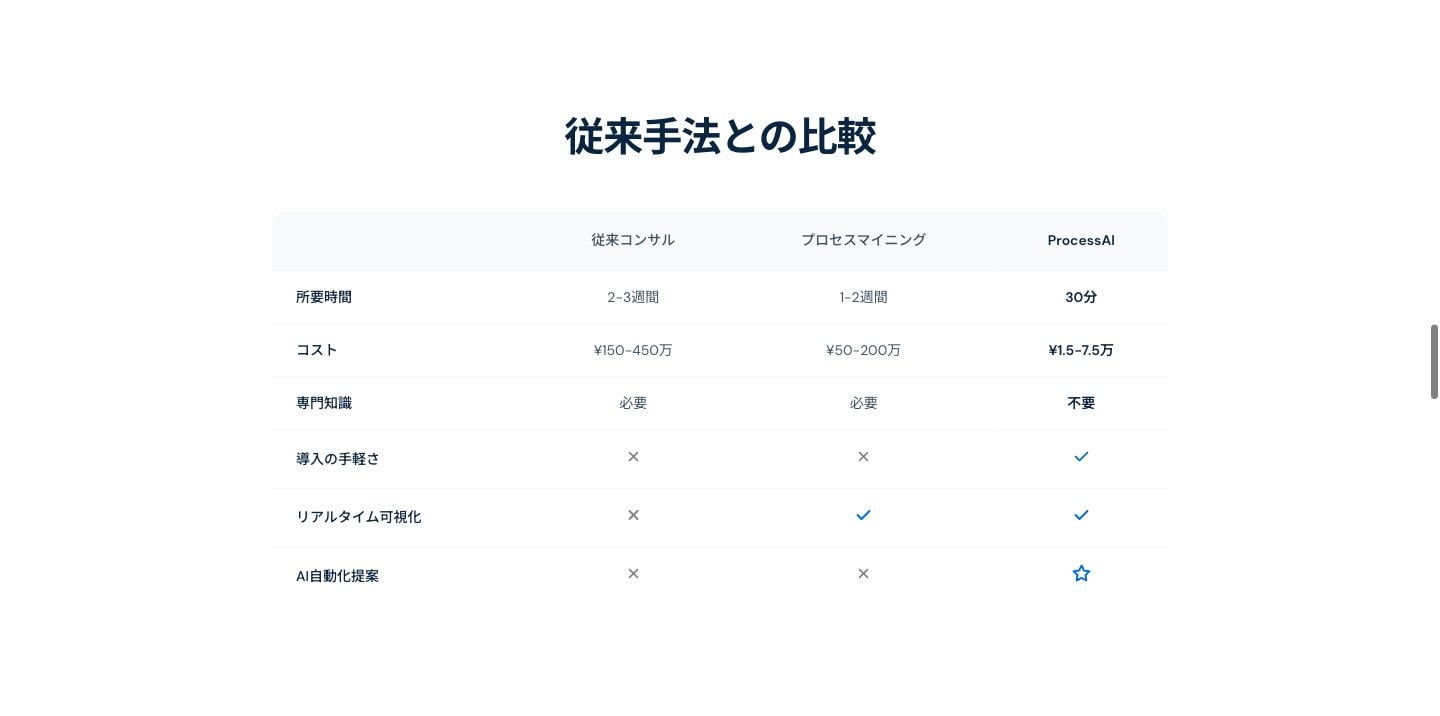
Task: Click the 2-3週間 cell
Action: 633,297
